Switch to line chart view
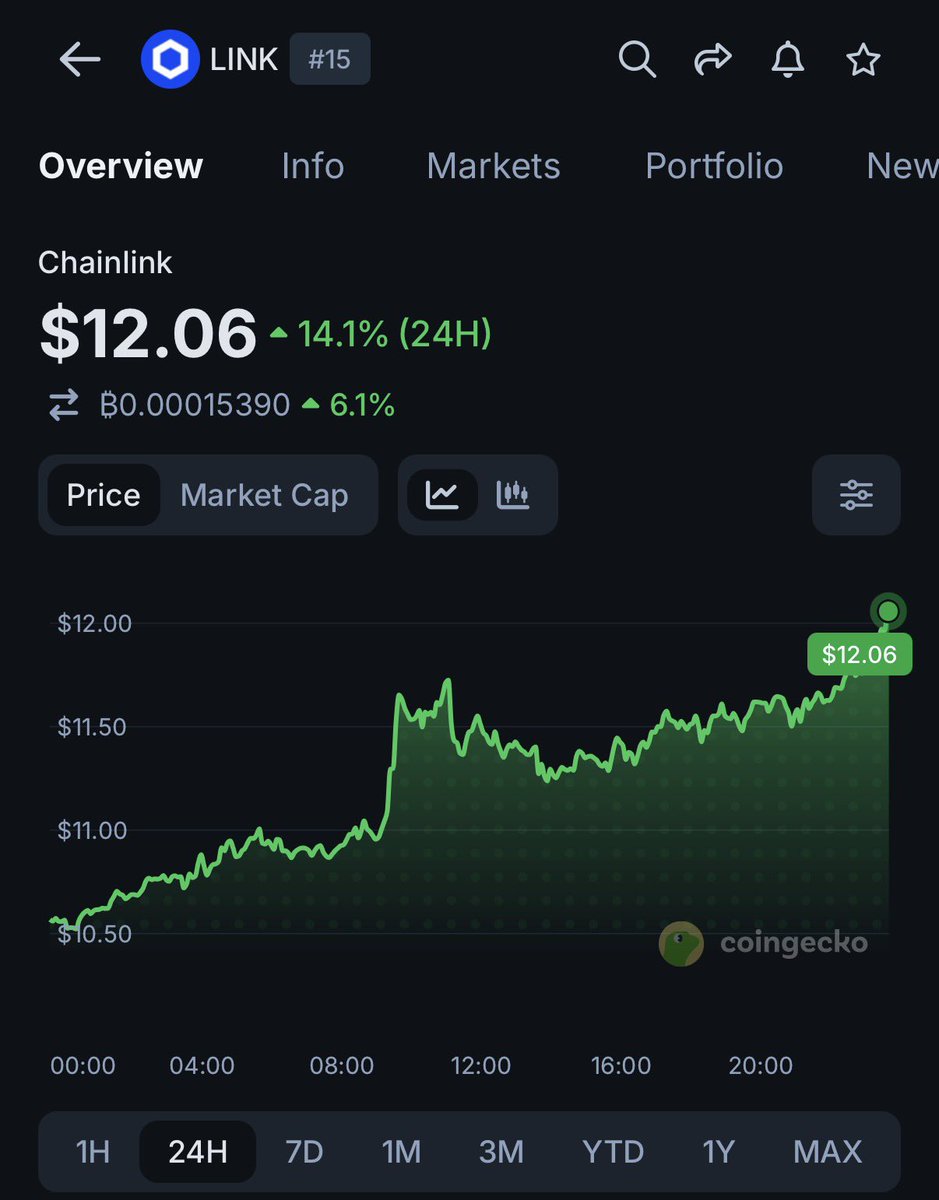 (442, 495)
